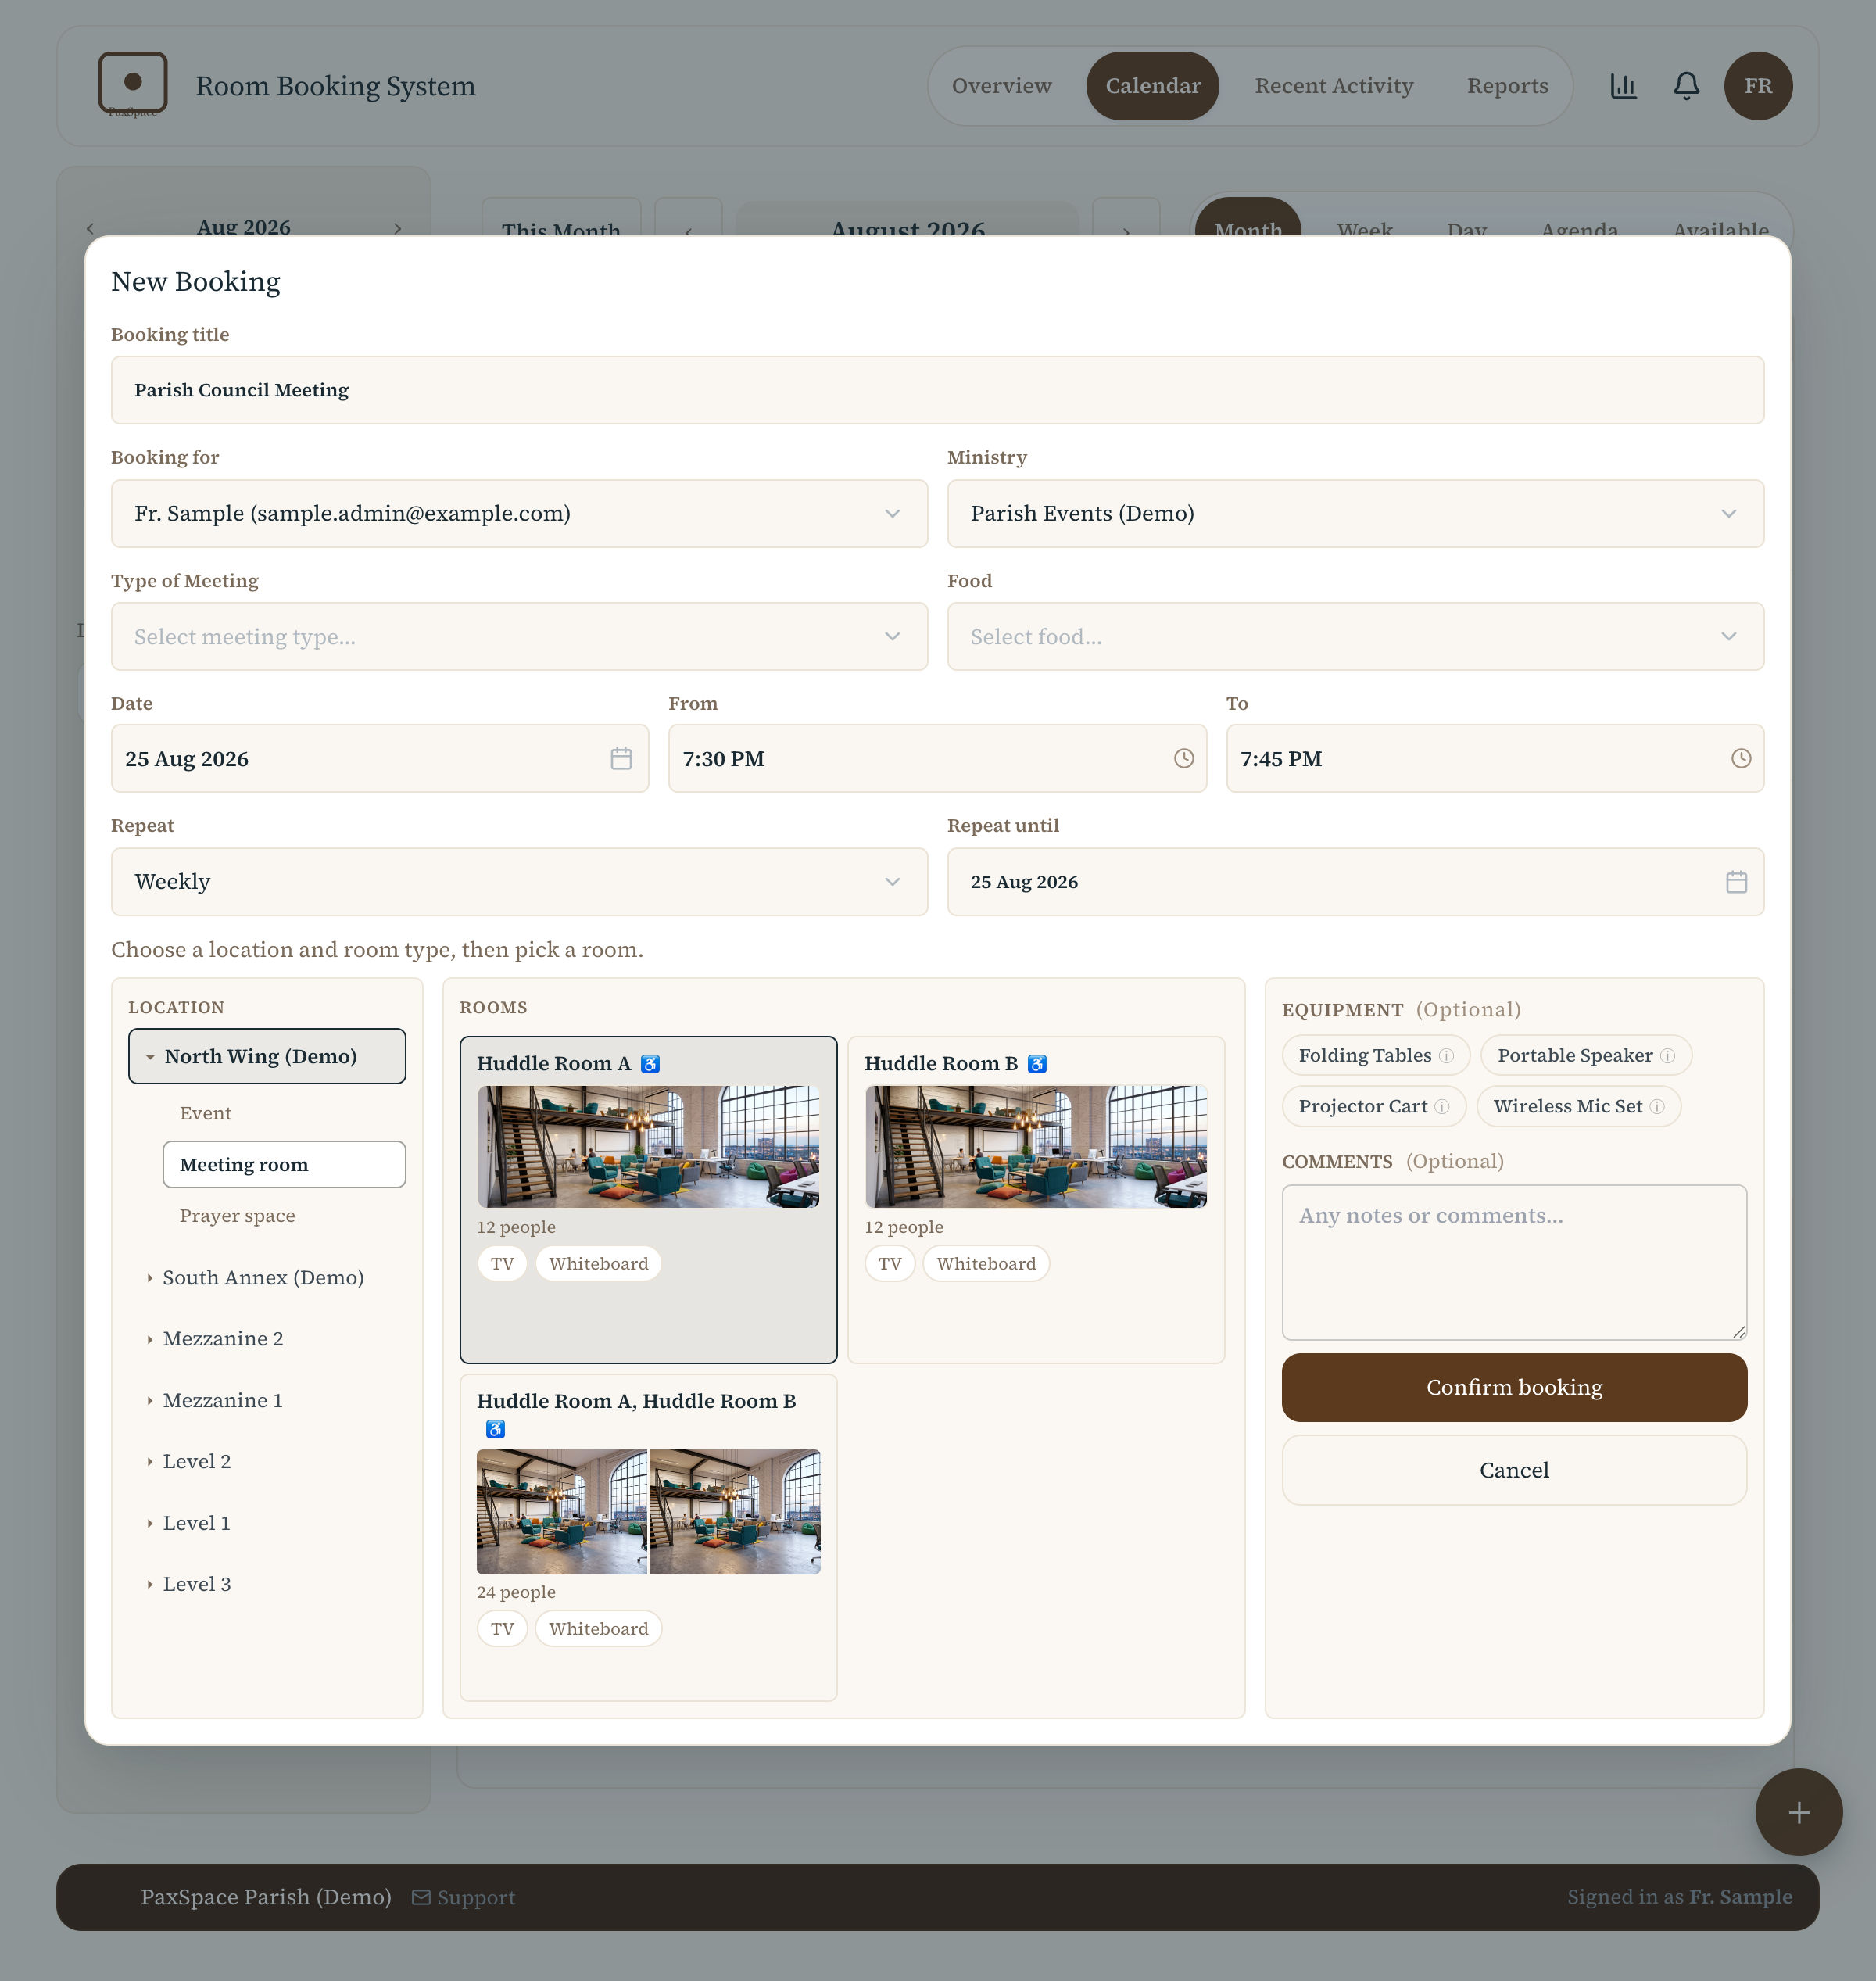The height and width of the screenshot is (1981, 1876).
Task: Click the comments text area
Action: tap(1513, 1262)
